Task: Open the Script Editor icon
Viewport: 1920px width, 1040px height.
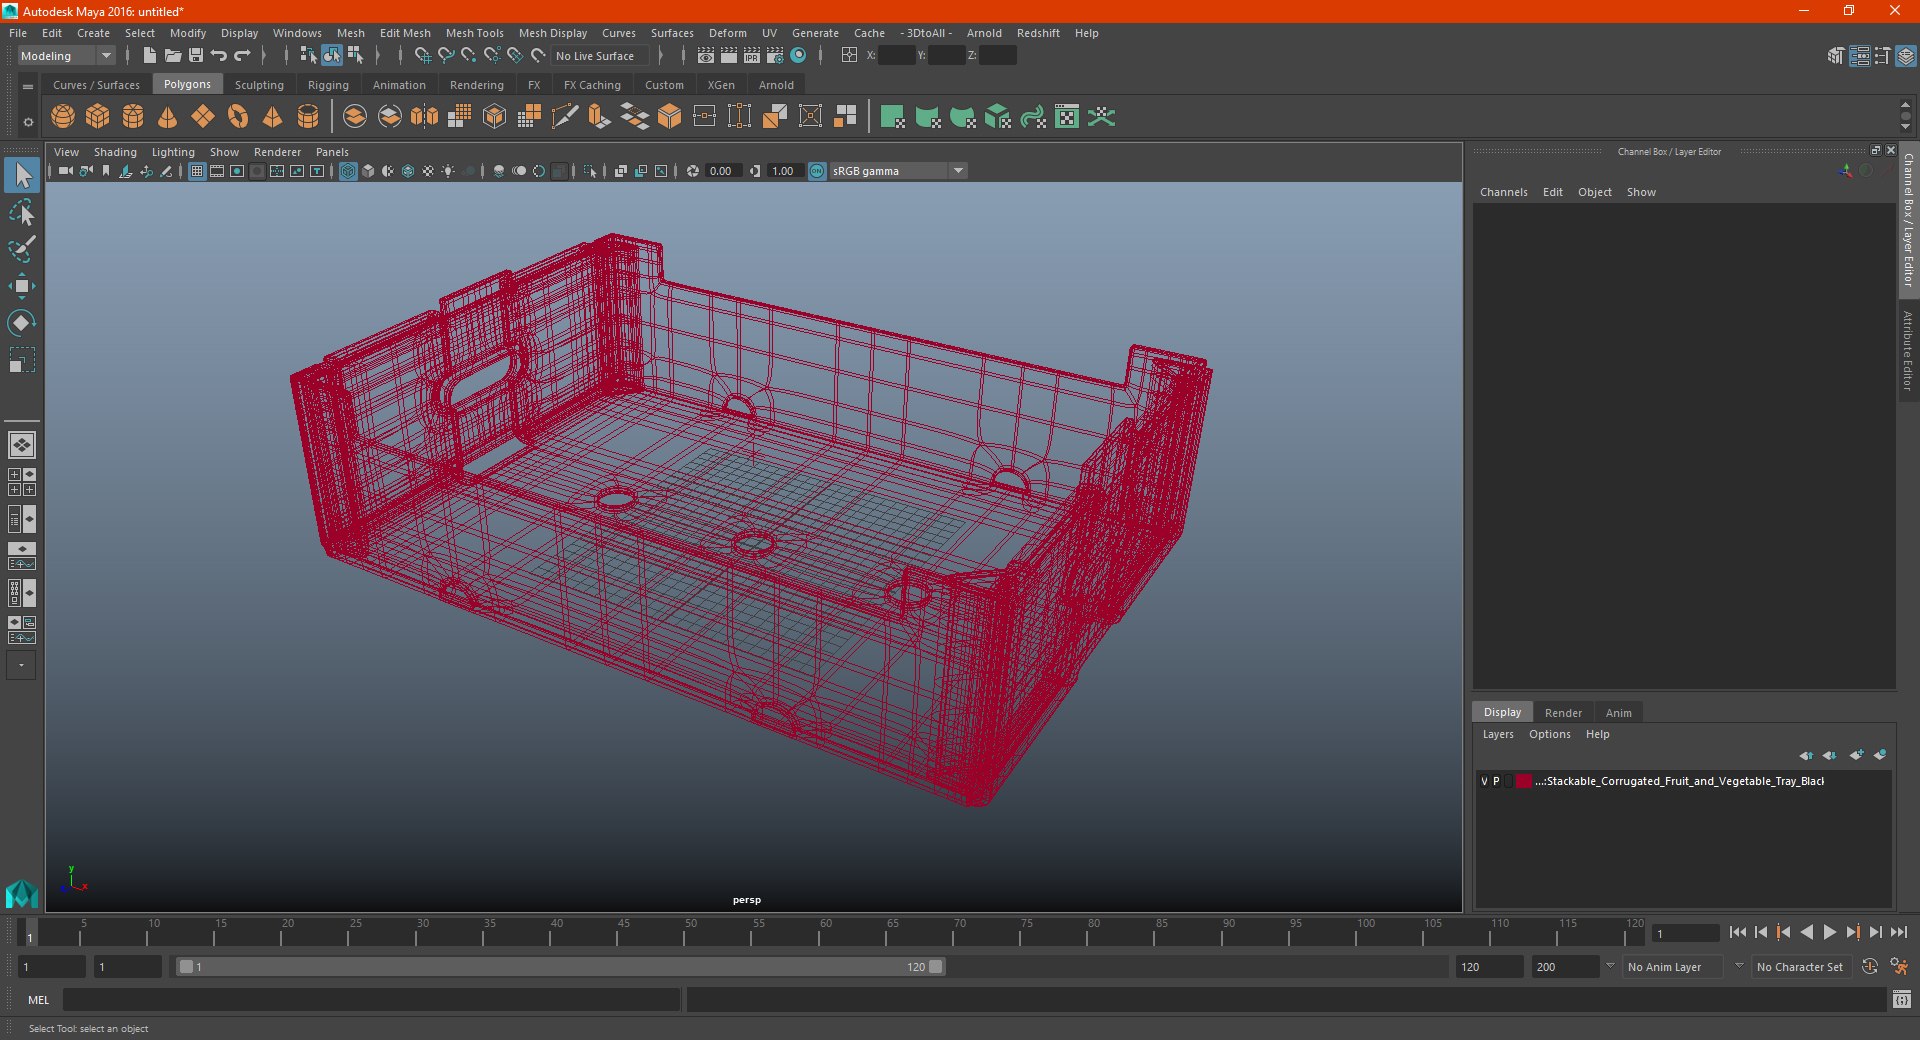Action: (1902, 1000)
